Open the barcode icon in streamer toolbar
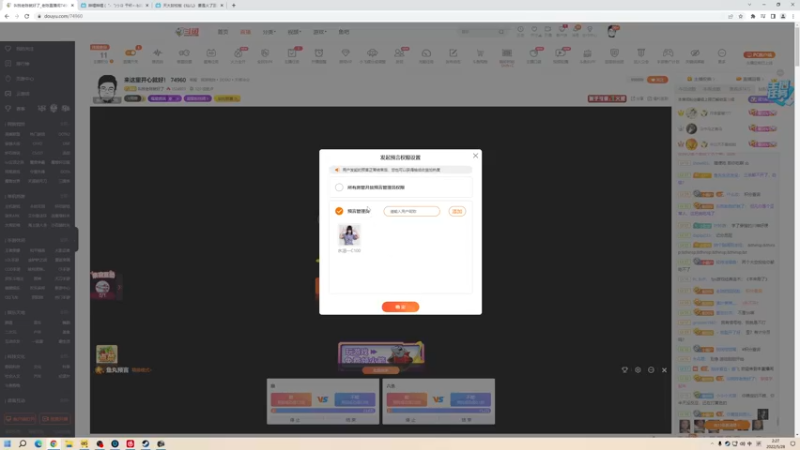The width and height of the screenshot is (800, 450). (x=507, y=53)
